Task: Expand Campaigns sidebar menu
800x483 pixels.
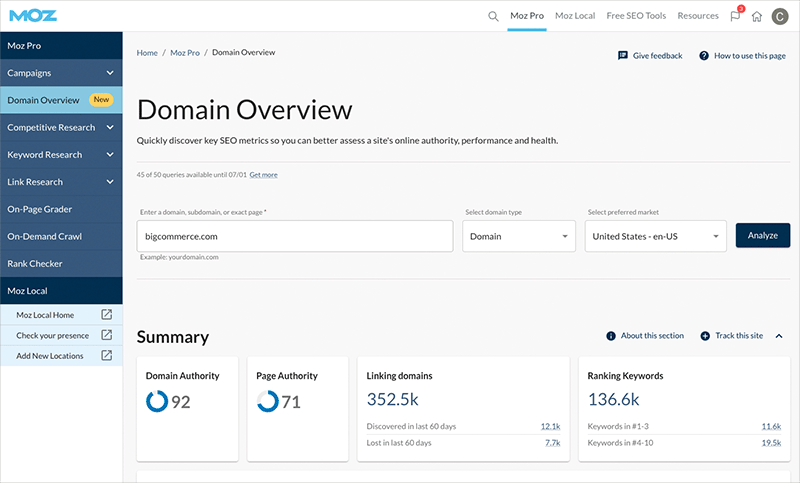Action: tap(61, 73)
